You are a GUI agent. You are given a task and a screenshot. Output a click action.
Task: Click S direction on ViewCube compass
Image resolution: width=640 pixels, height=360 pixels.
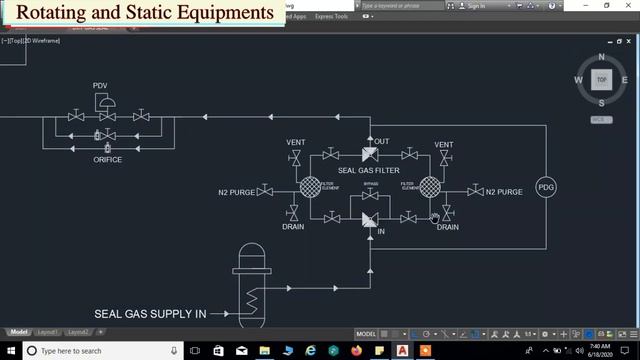click(x=602, y=103)
